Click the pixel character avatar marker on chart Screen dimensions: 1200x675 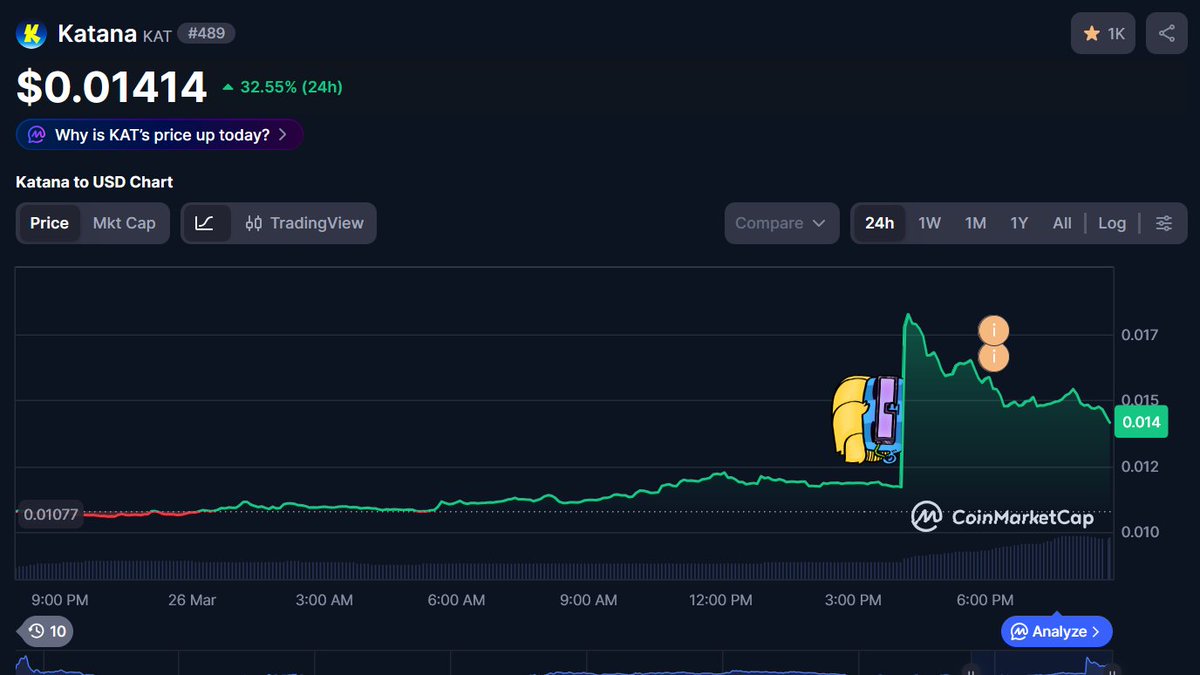pos(866,420)
